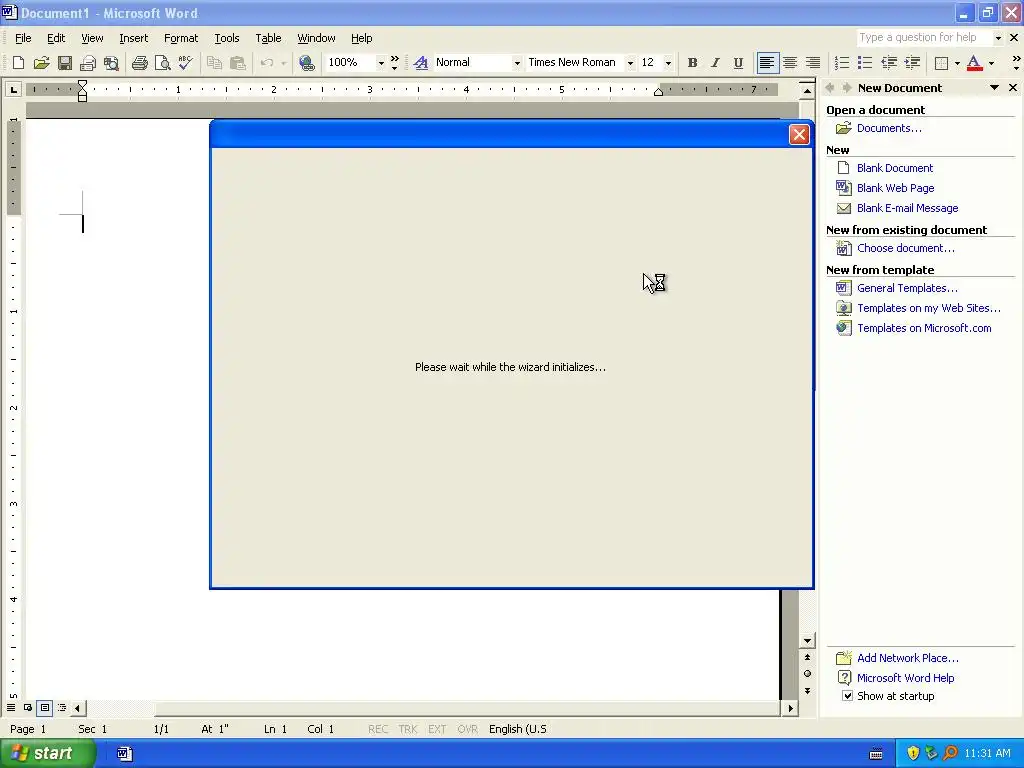
Task: Uncheck Show at startup checkbox
Action: [847, 696]
